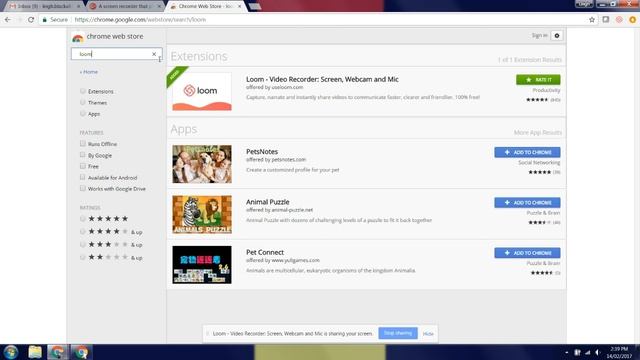
Task: Click Stop sharing in the Loom bar
Action: coord(398,333)
